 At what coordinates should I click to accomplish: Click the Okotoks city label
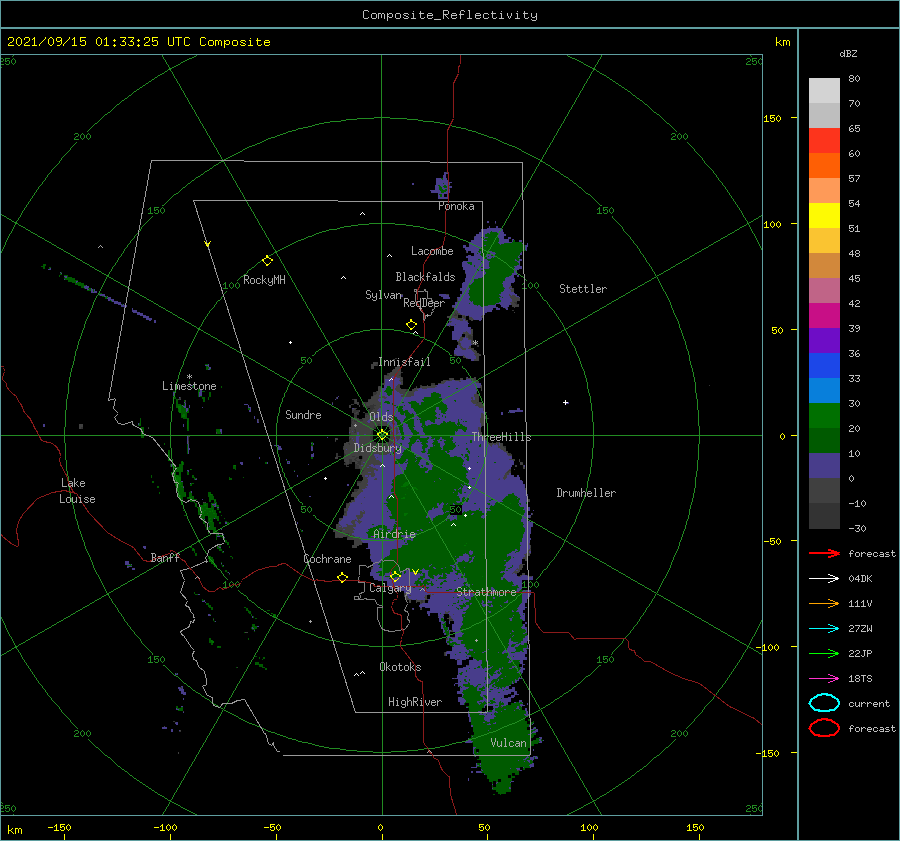pyautogui.click(x=400, y=666)
